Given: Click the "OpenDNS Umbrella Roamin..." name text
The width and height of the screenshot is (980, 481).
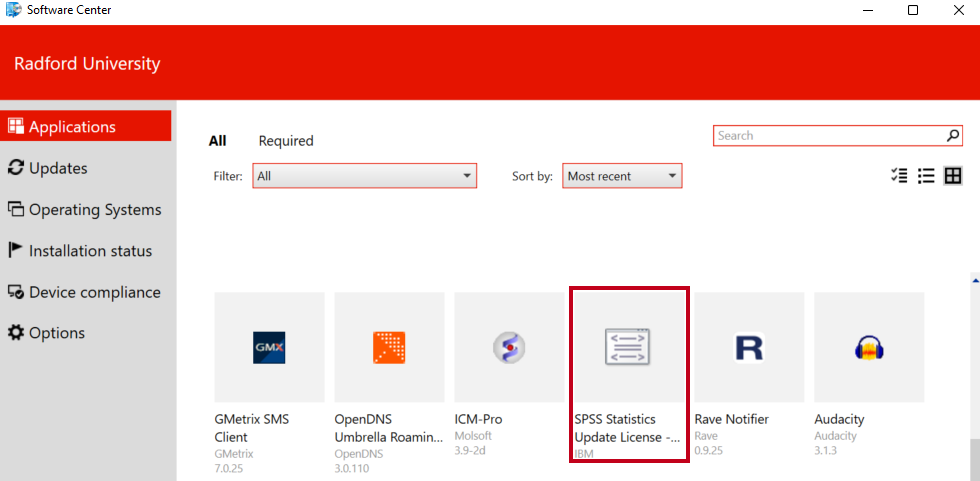Looking at the screenshot, I should [389, 428].
